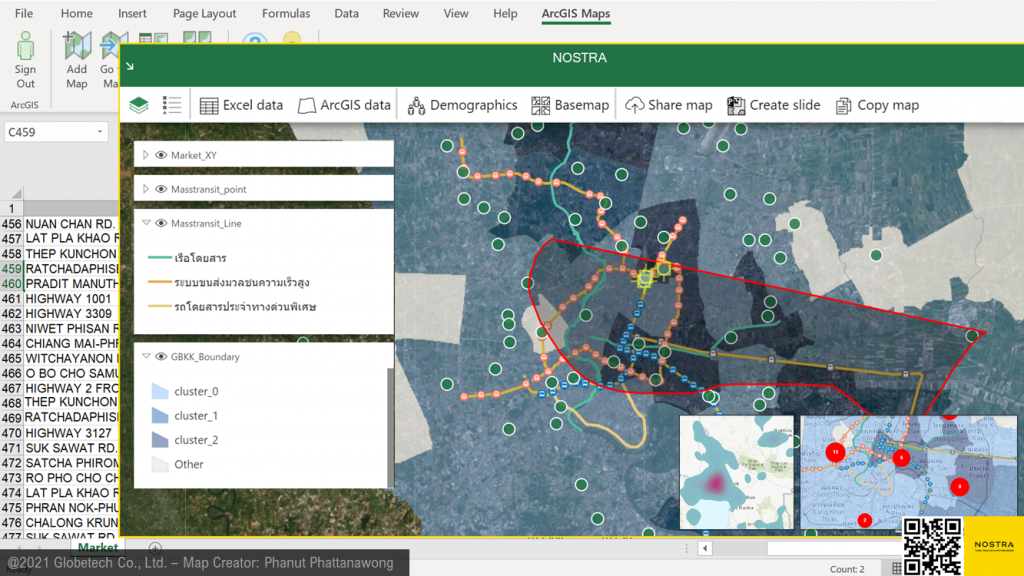The image size is (1024, 576).
Task: Select the Market sheet tab
Action: click(x=98, y=547)
